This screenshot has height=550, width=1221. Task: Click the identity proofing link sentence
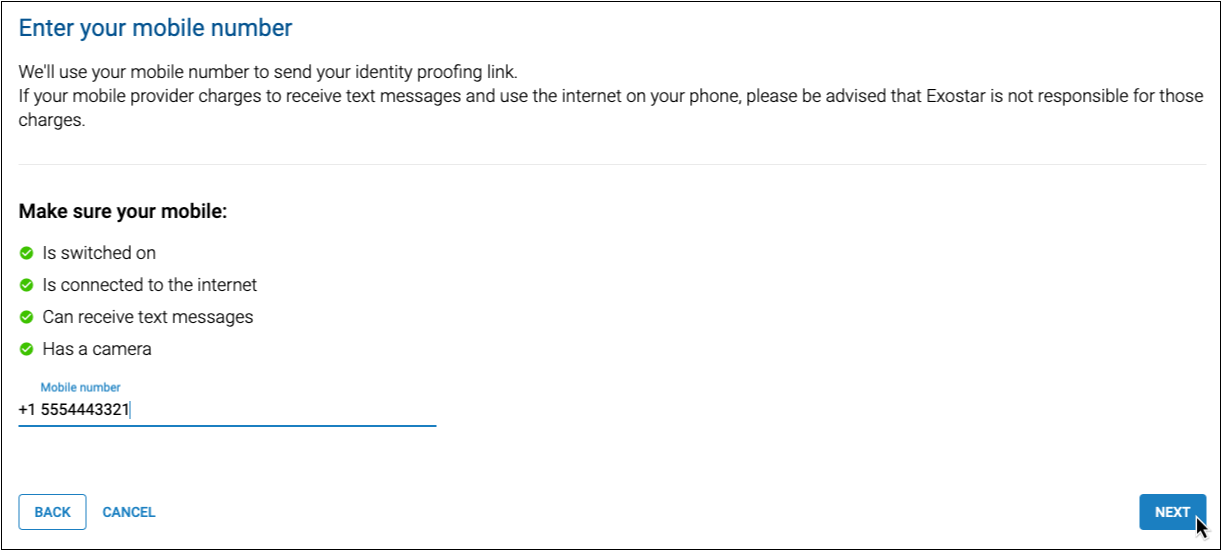pyautogui.click(x=268, y=73)
